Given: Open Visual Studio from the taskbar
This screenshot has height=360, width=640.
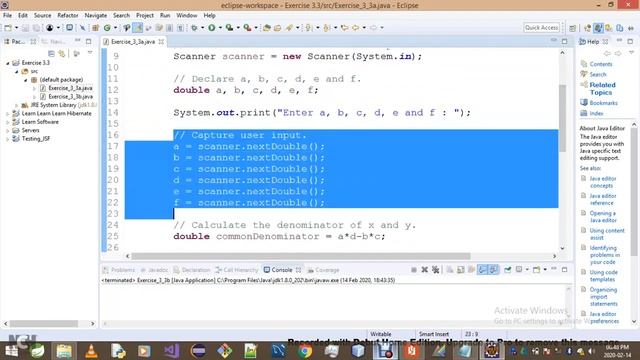Looking at the screenshot, I should coord(171,351).
